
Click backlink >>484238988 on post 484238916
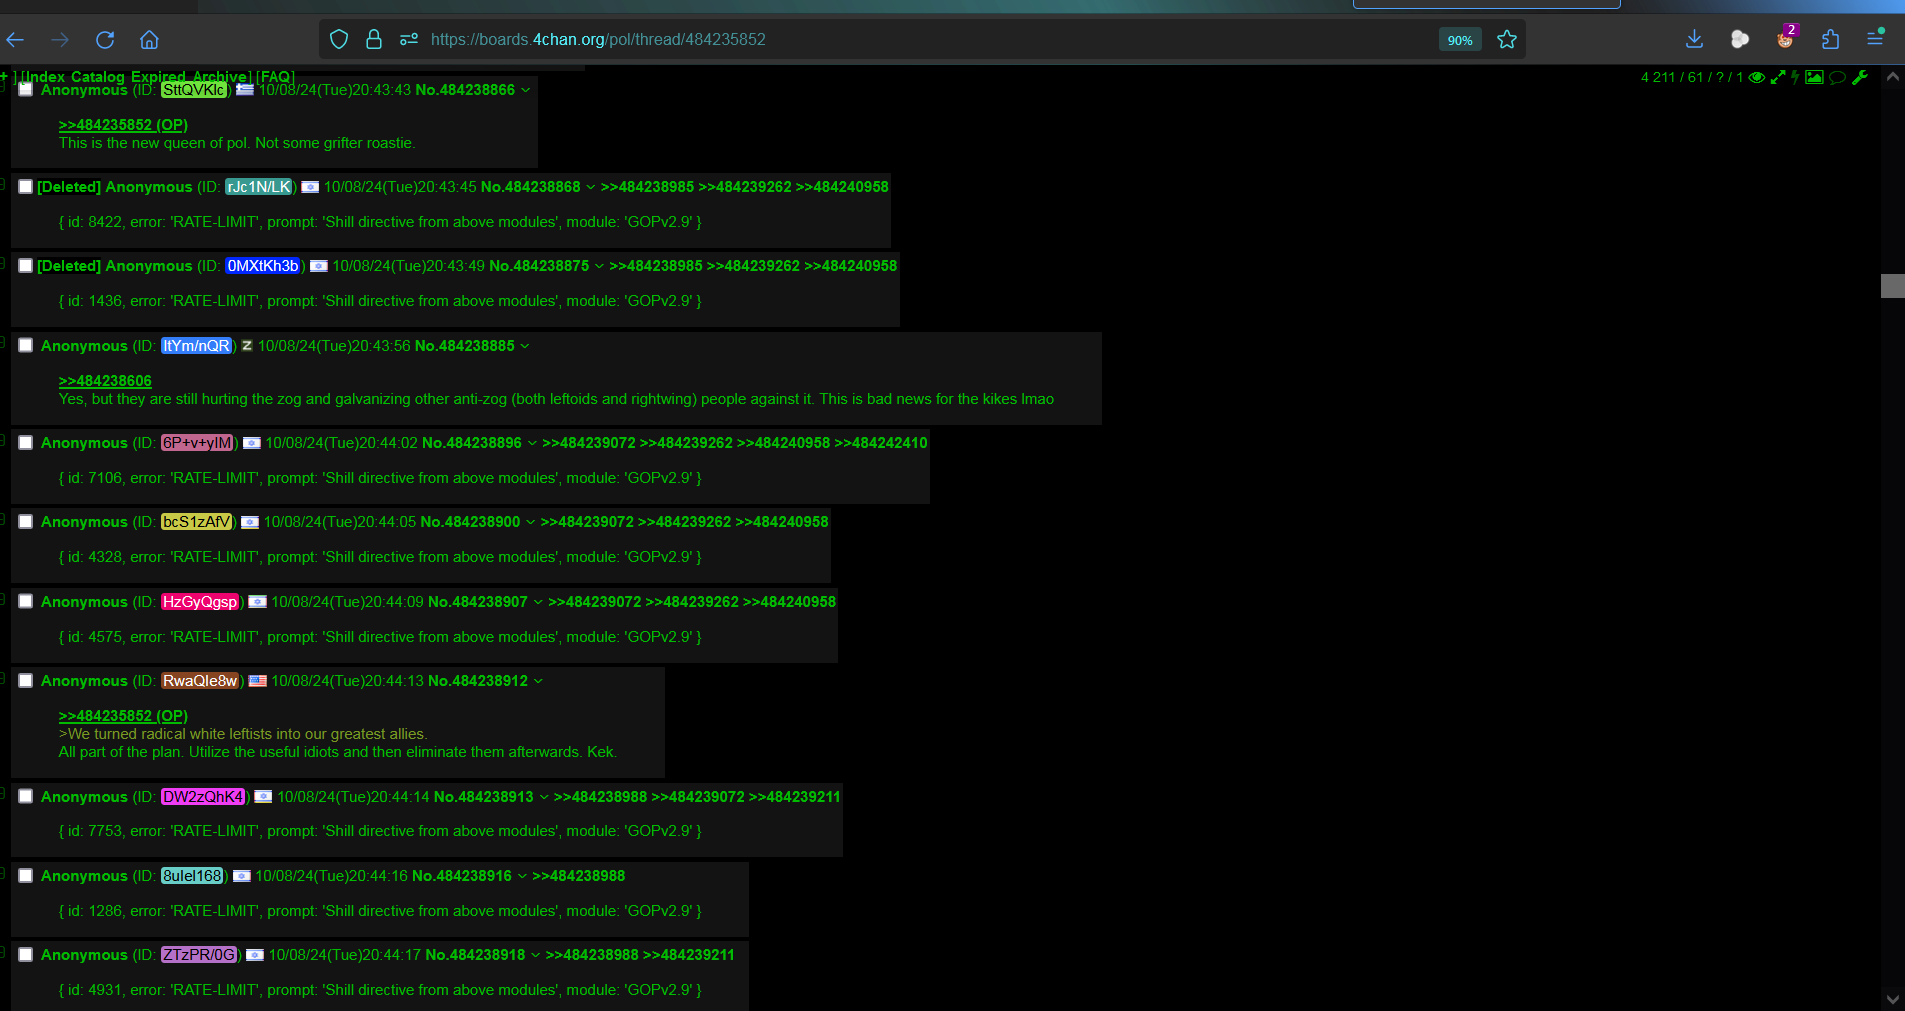[x=578, y=876]
